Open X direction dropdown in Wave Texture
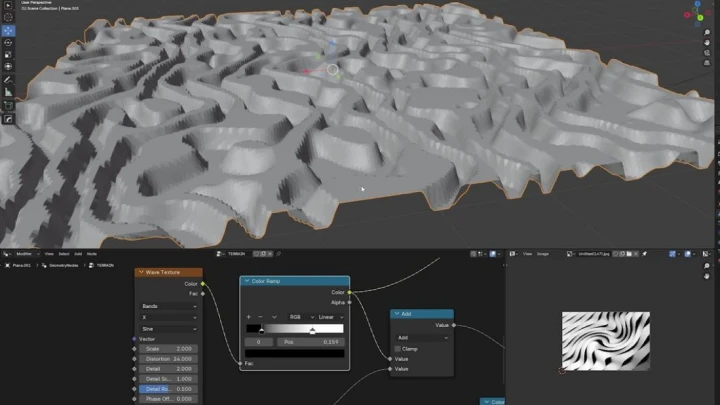 [169, 317]
